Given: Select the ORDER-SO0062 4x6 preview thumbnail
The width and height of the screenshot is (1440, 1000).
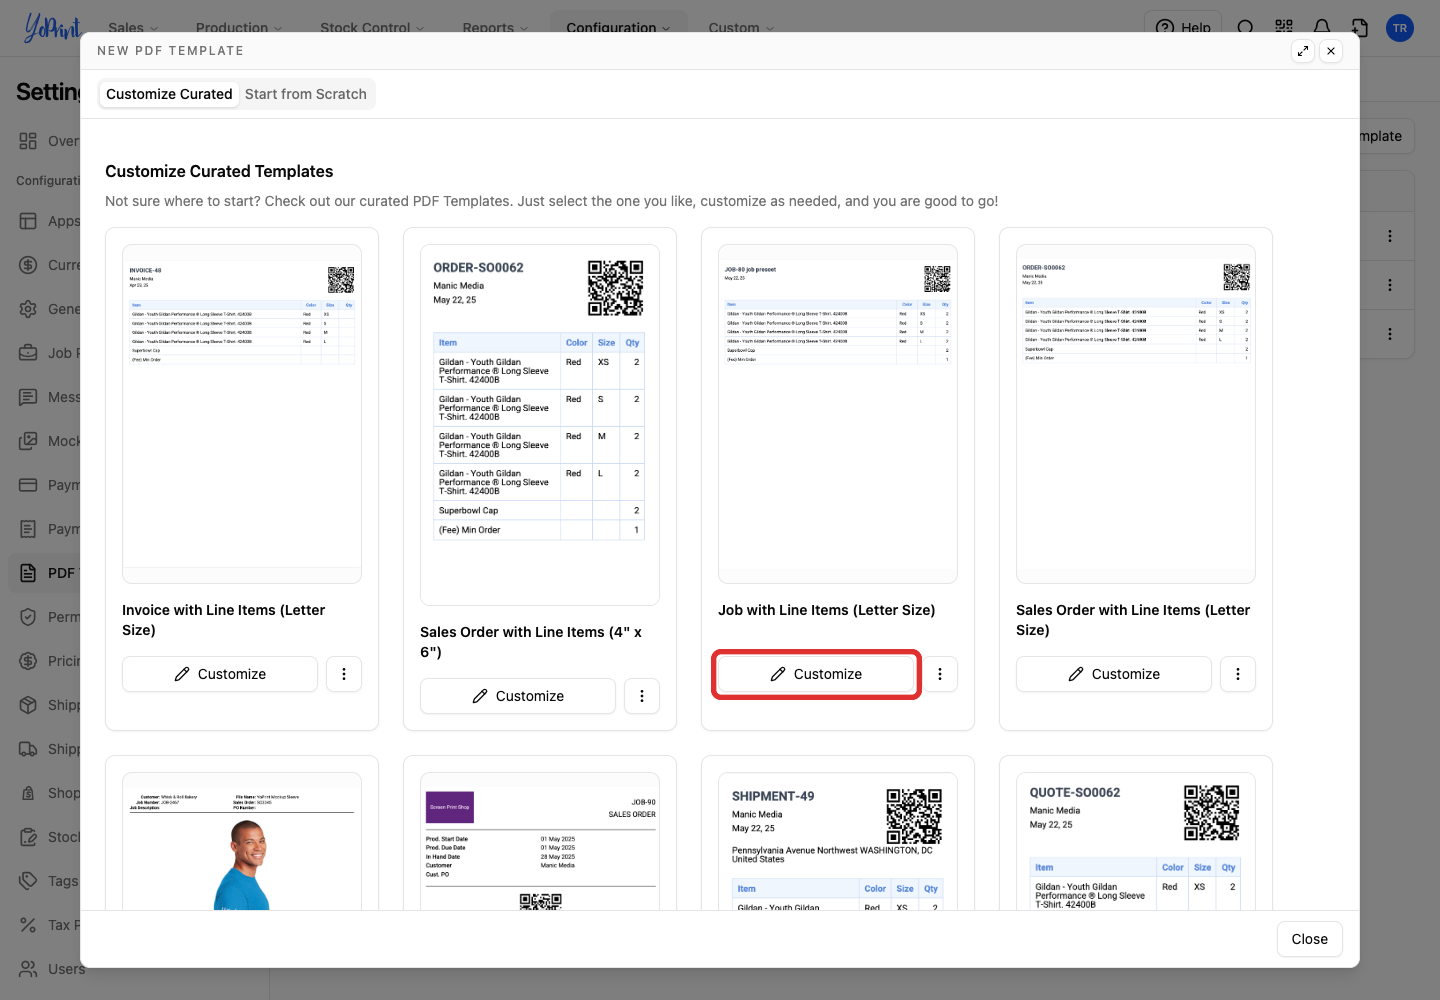Looking at the screenshot, I should coord(540,425).
